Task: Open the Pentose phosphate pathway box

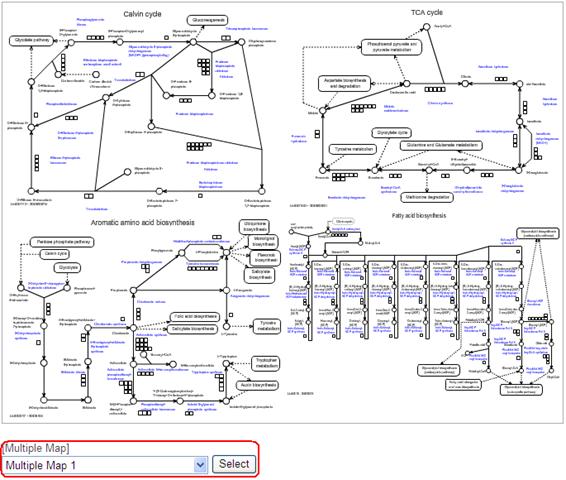Action: [63, 242]
